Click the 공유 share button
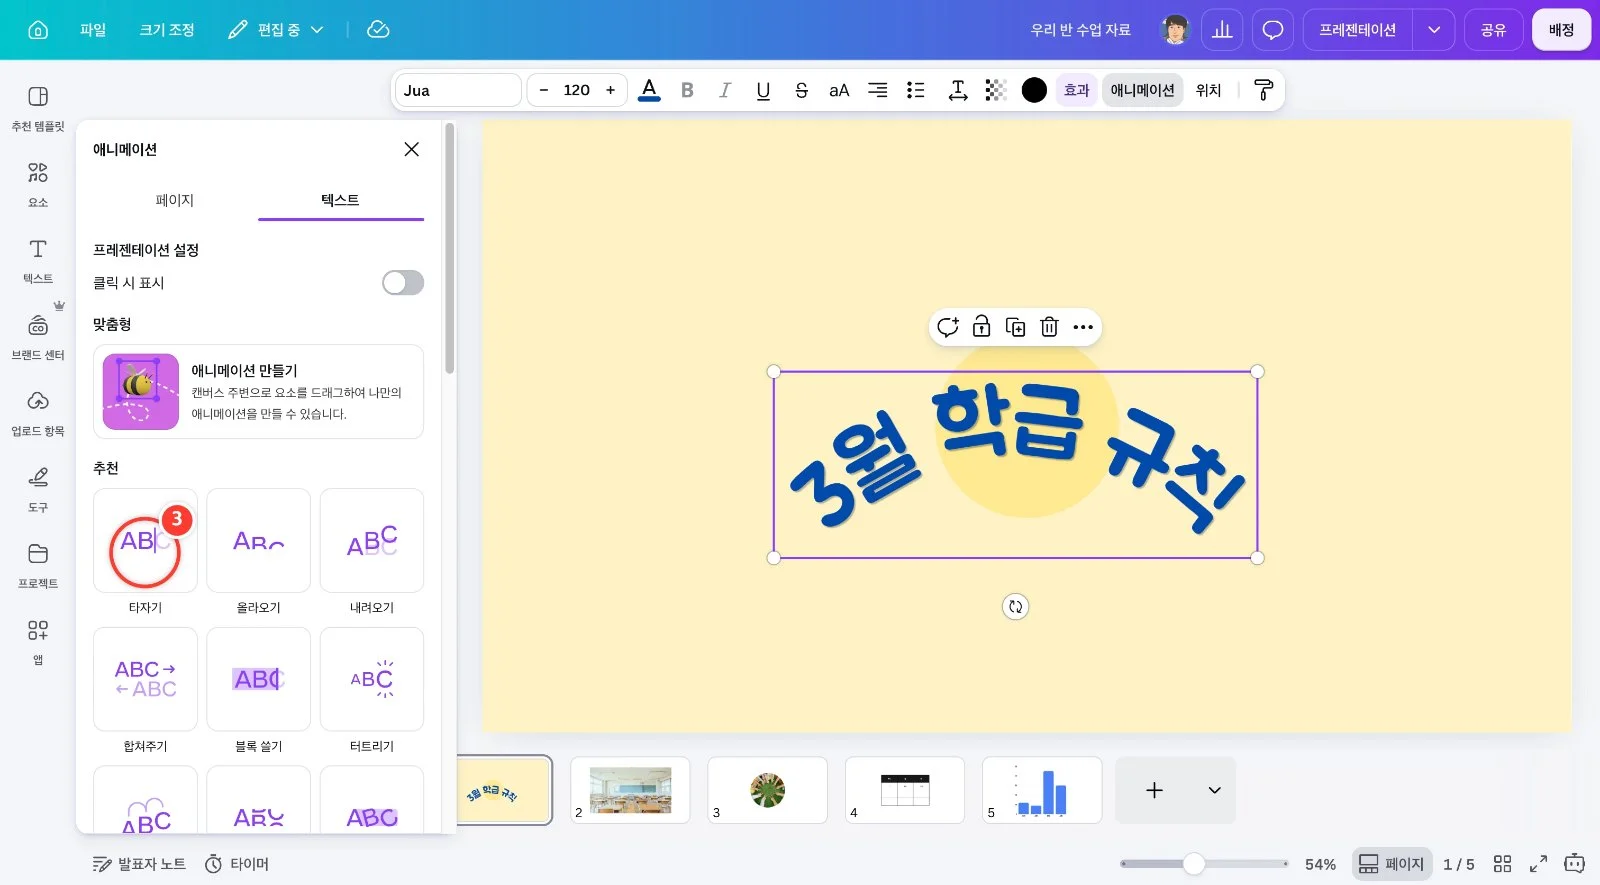1600x885 pixels. click(1493, 30)
